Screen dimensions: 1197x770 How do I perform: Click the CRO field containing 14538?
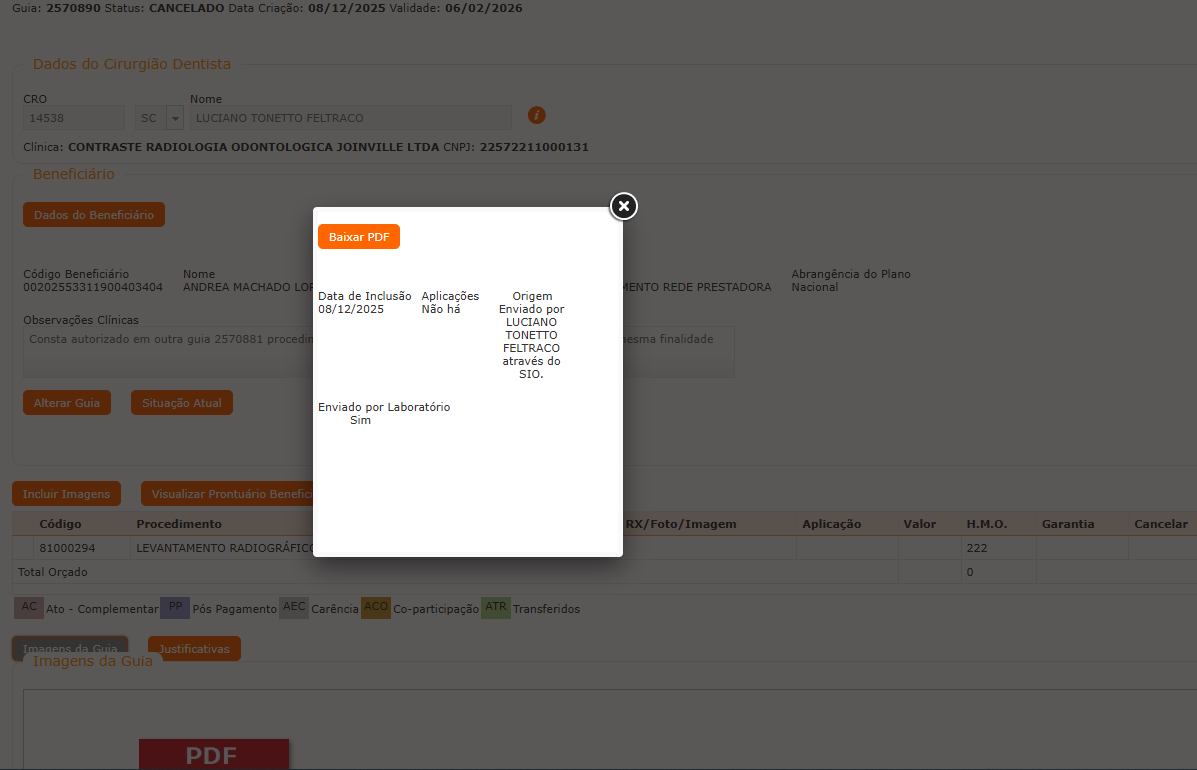click(74, 118)
